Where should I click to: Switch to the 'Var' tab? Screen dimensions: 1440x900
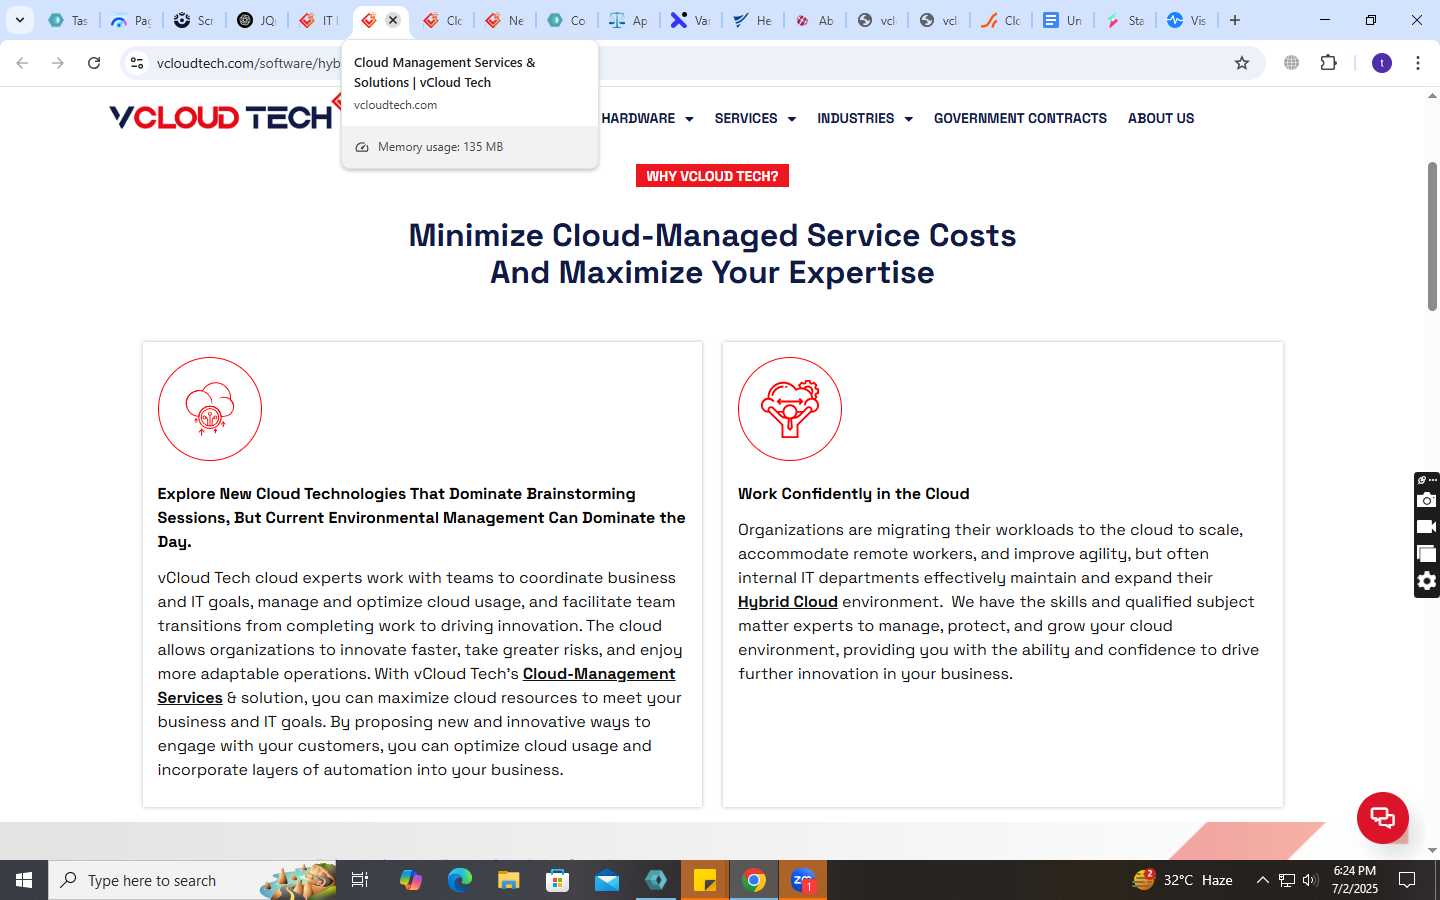[690, 20]
